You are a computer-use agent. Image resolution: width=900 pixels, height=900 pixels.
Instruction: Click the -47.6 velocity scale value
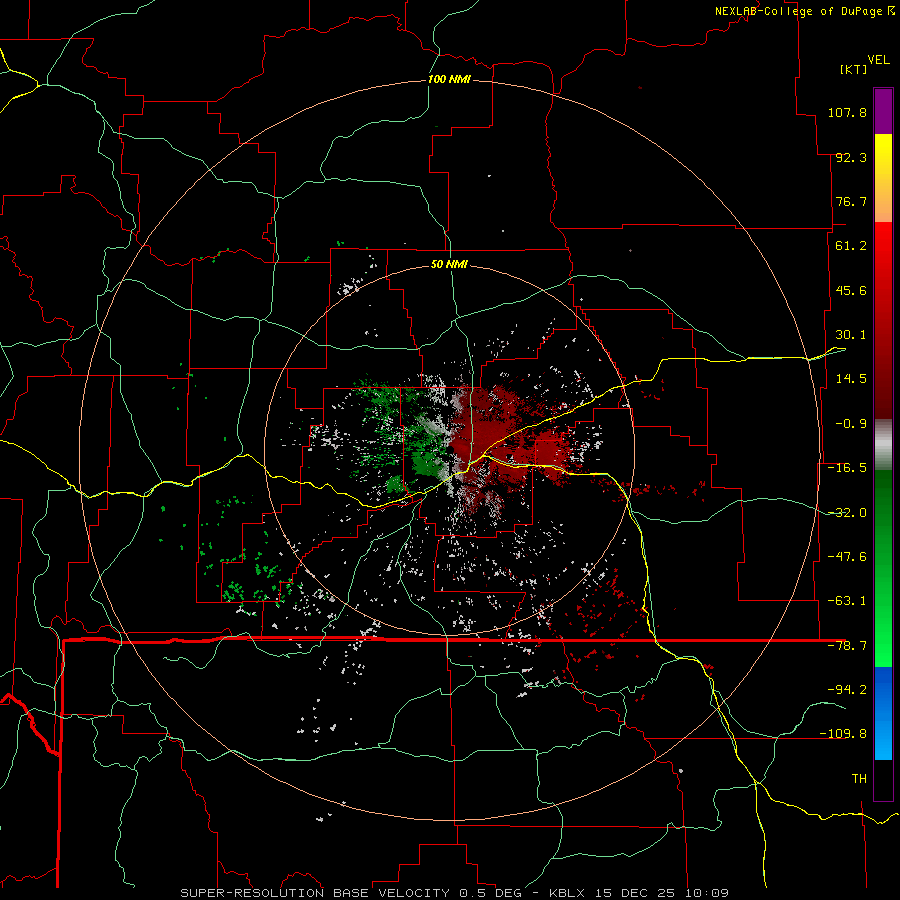click(x=847, y=557)
